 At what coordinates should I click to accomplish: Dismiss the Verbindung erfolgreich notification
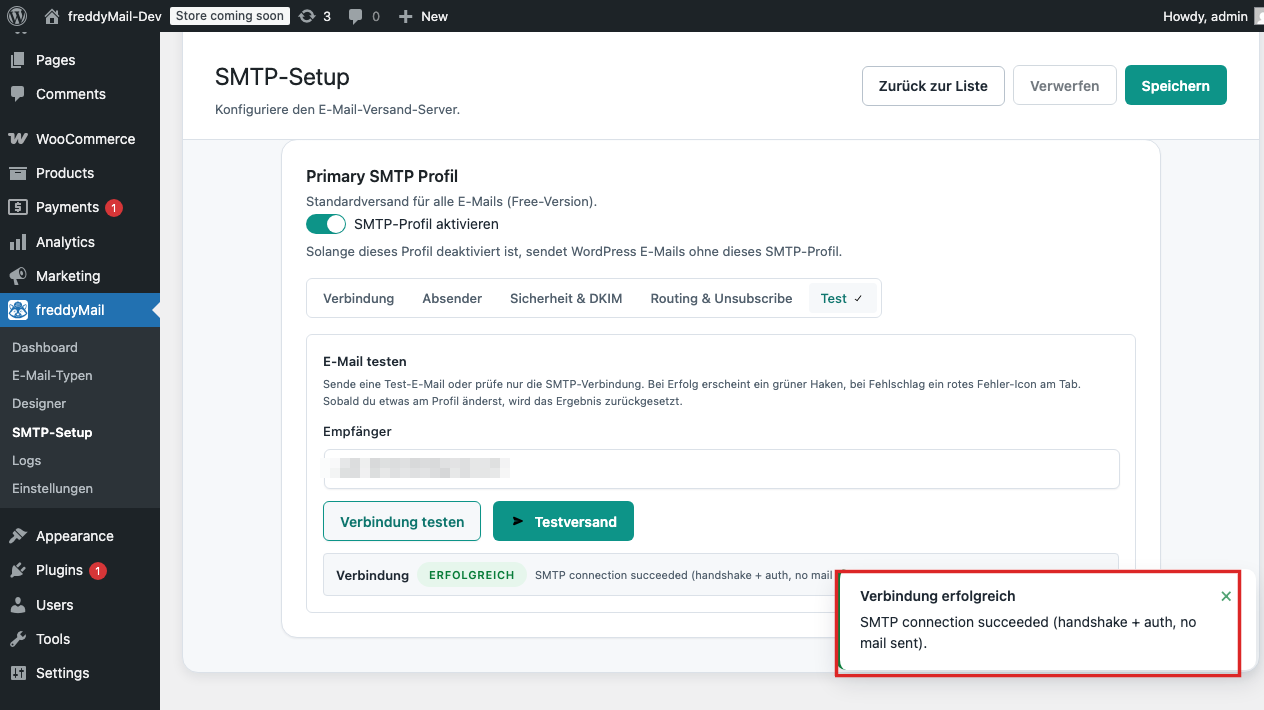point(1226,596)
